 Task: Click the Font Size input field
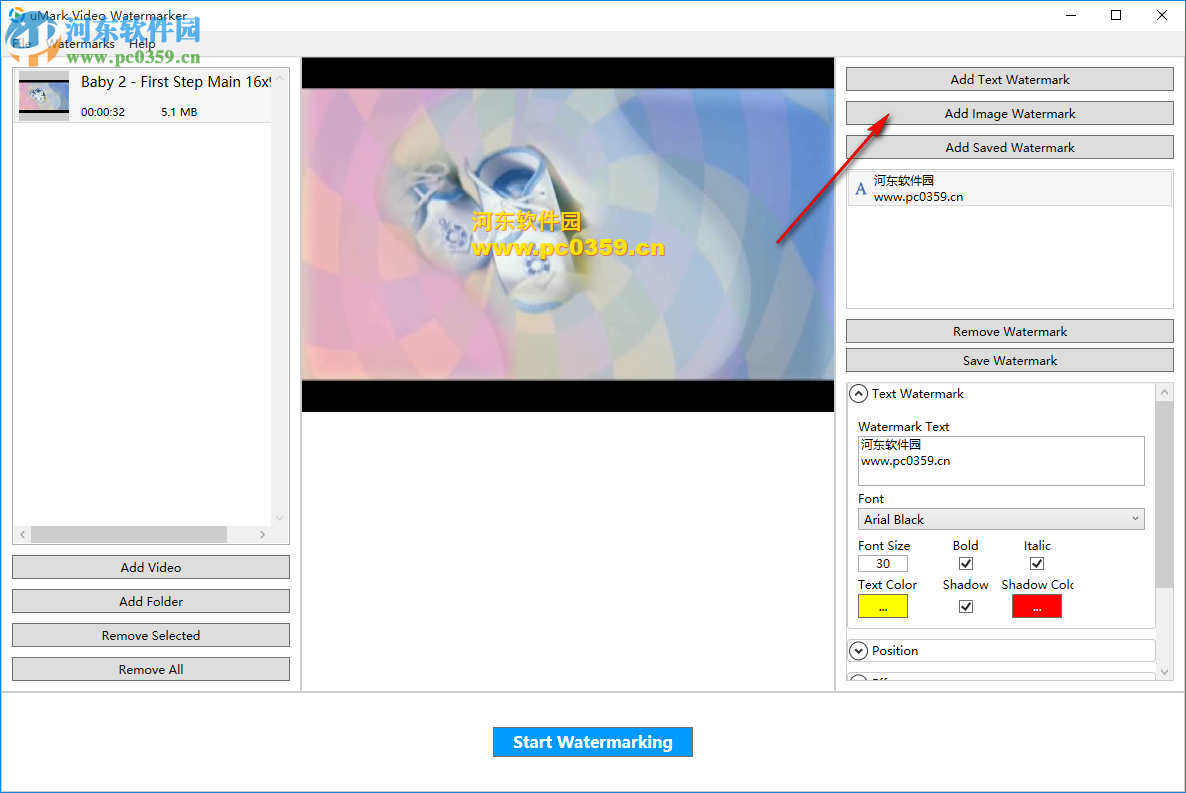point(882,563)
